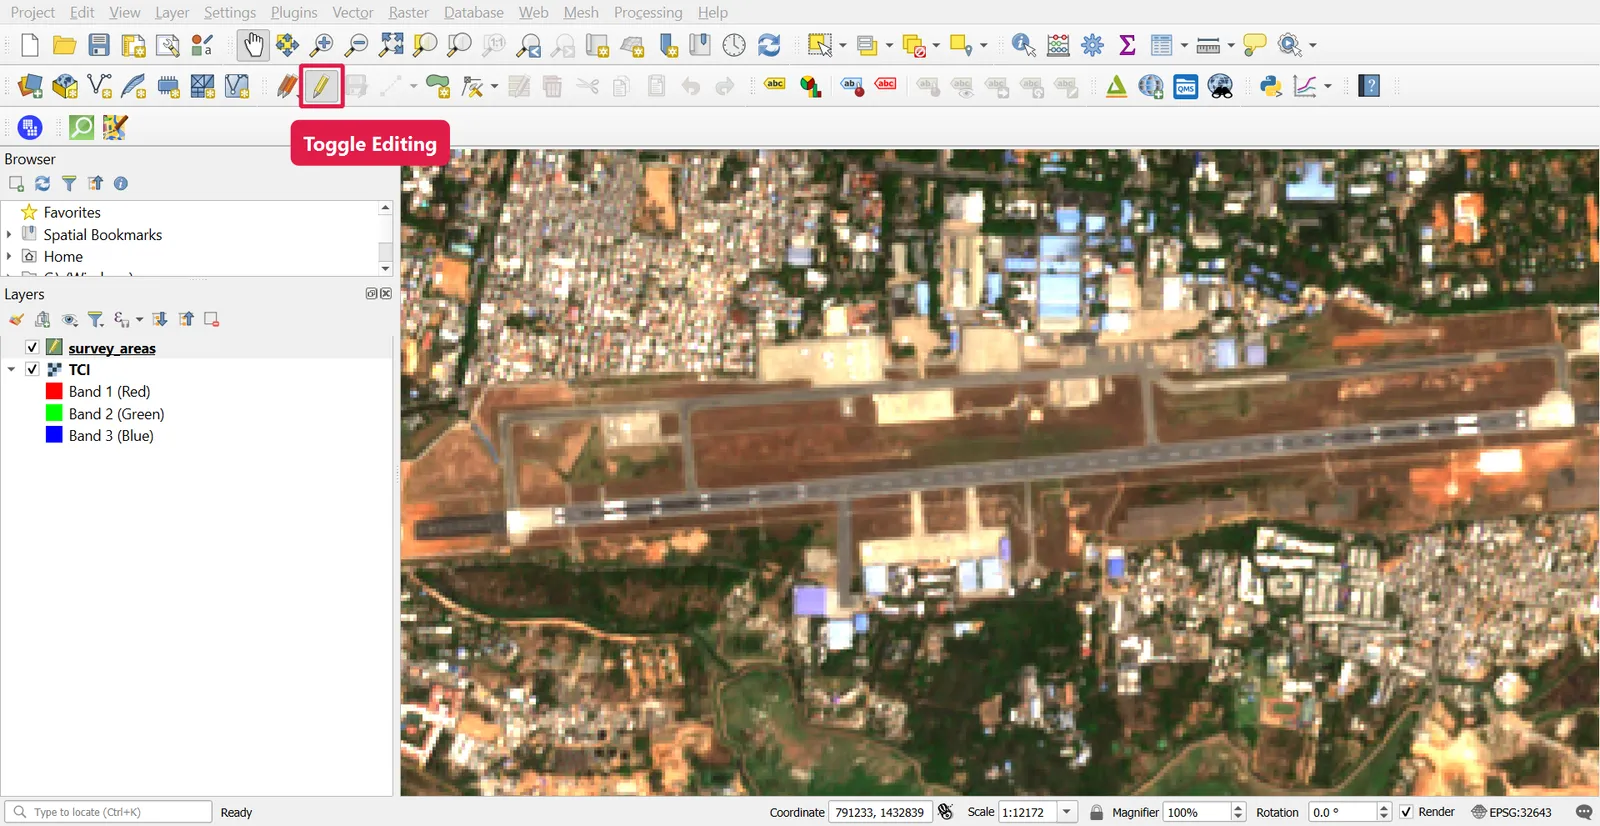Click the Add Polygon Feature icon
Screen dimensions: 1600x826
tap(438, 86)
